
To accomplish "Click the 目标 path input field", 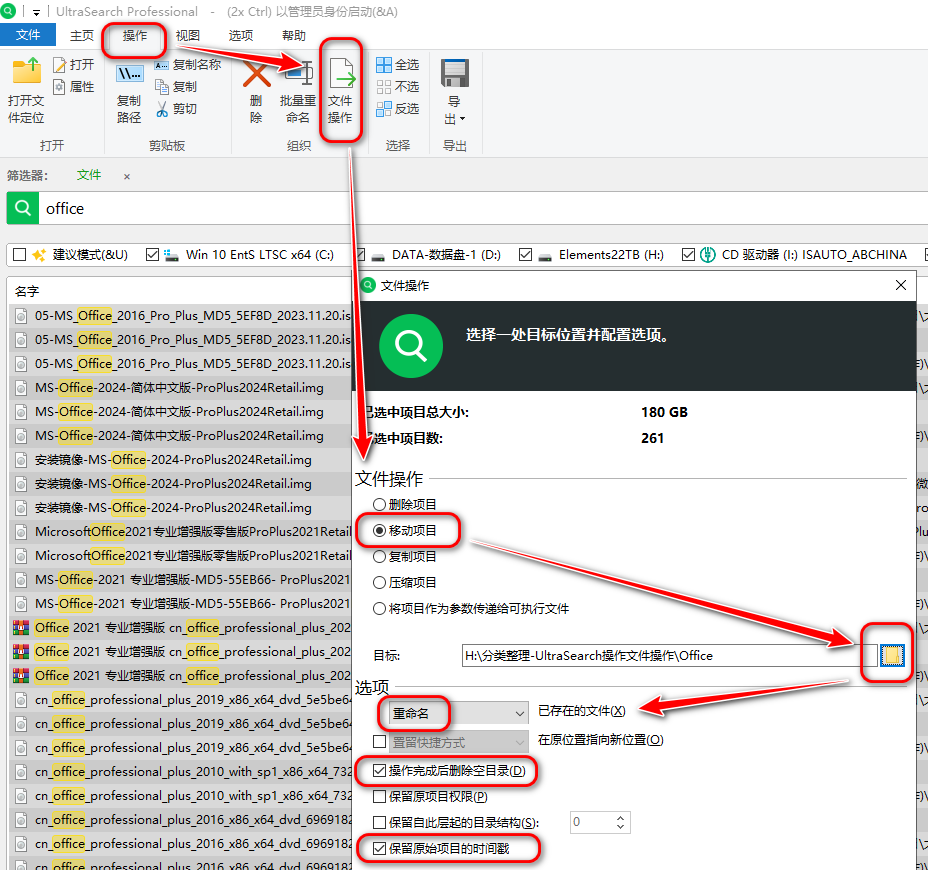I will [x=669, y=655].
